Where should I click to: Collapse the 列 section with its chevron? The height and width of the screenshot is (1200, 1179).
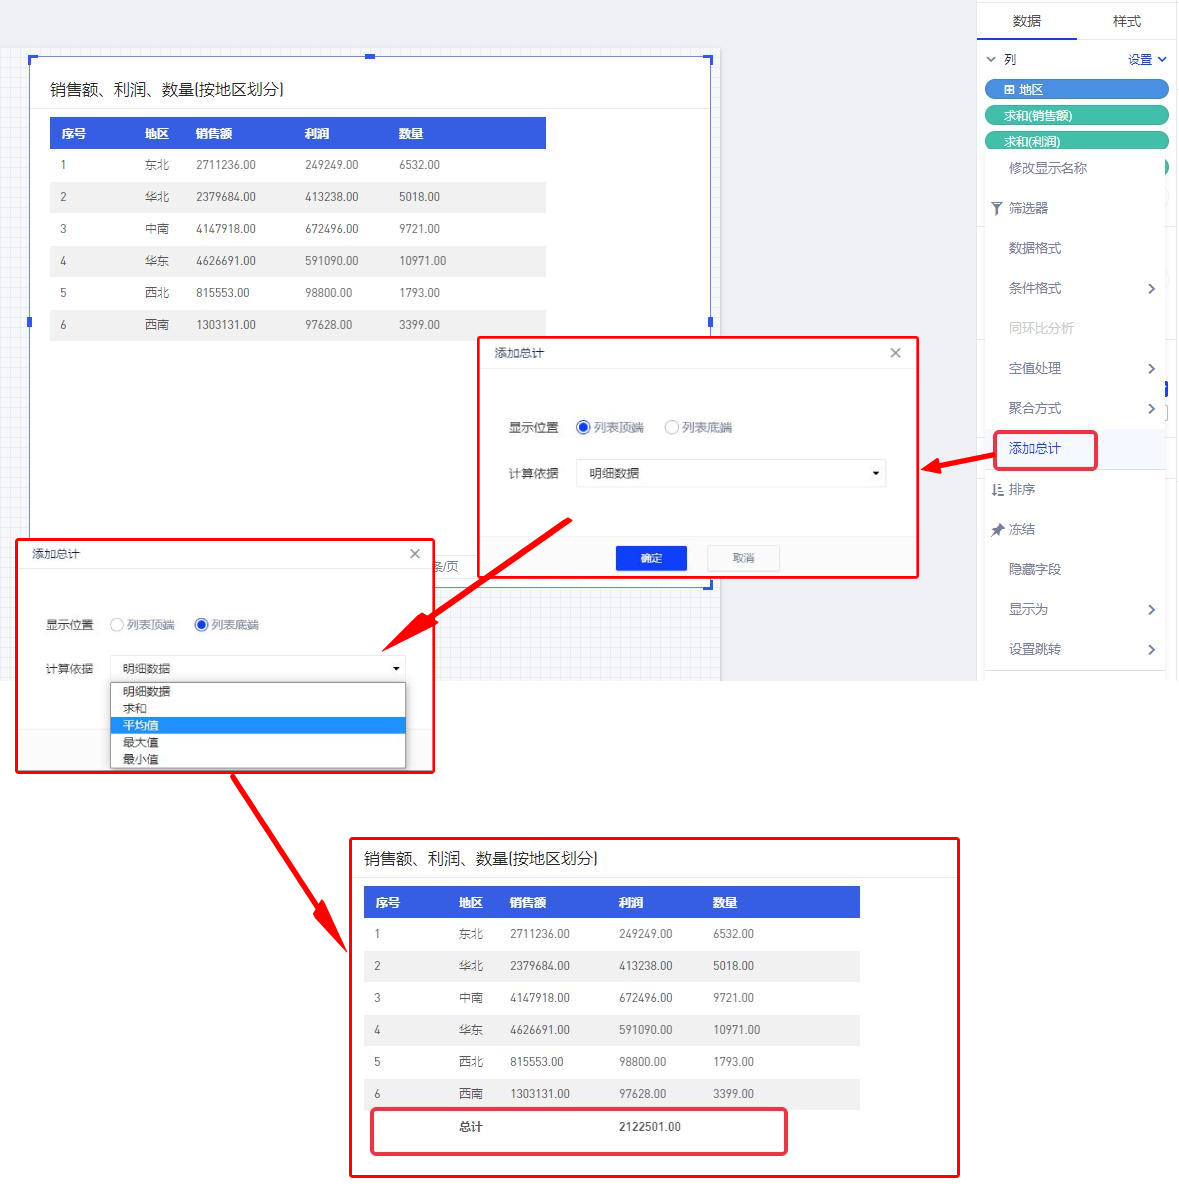coord(991,60)
